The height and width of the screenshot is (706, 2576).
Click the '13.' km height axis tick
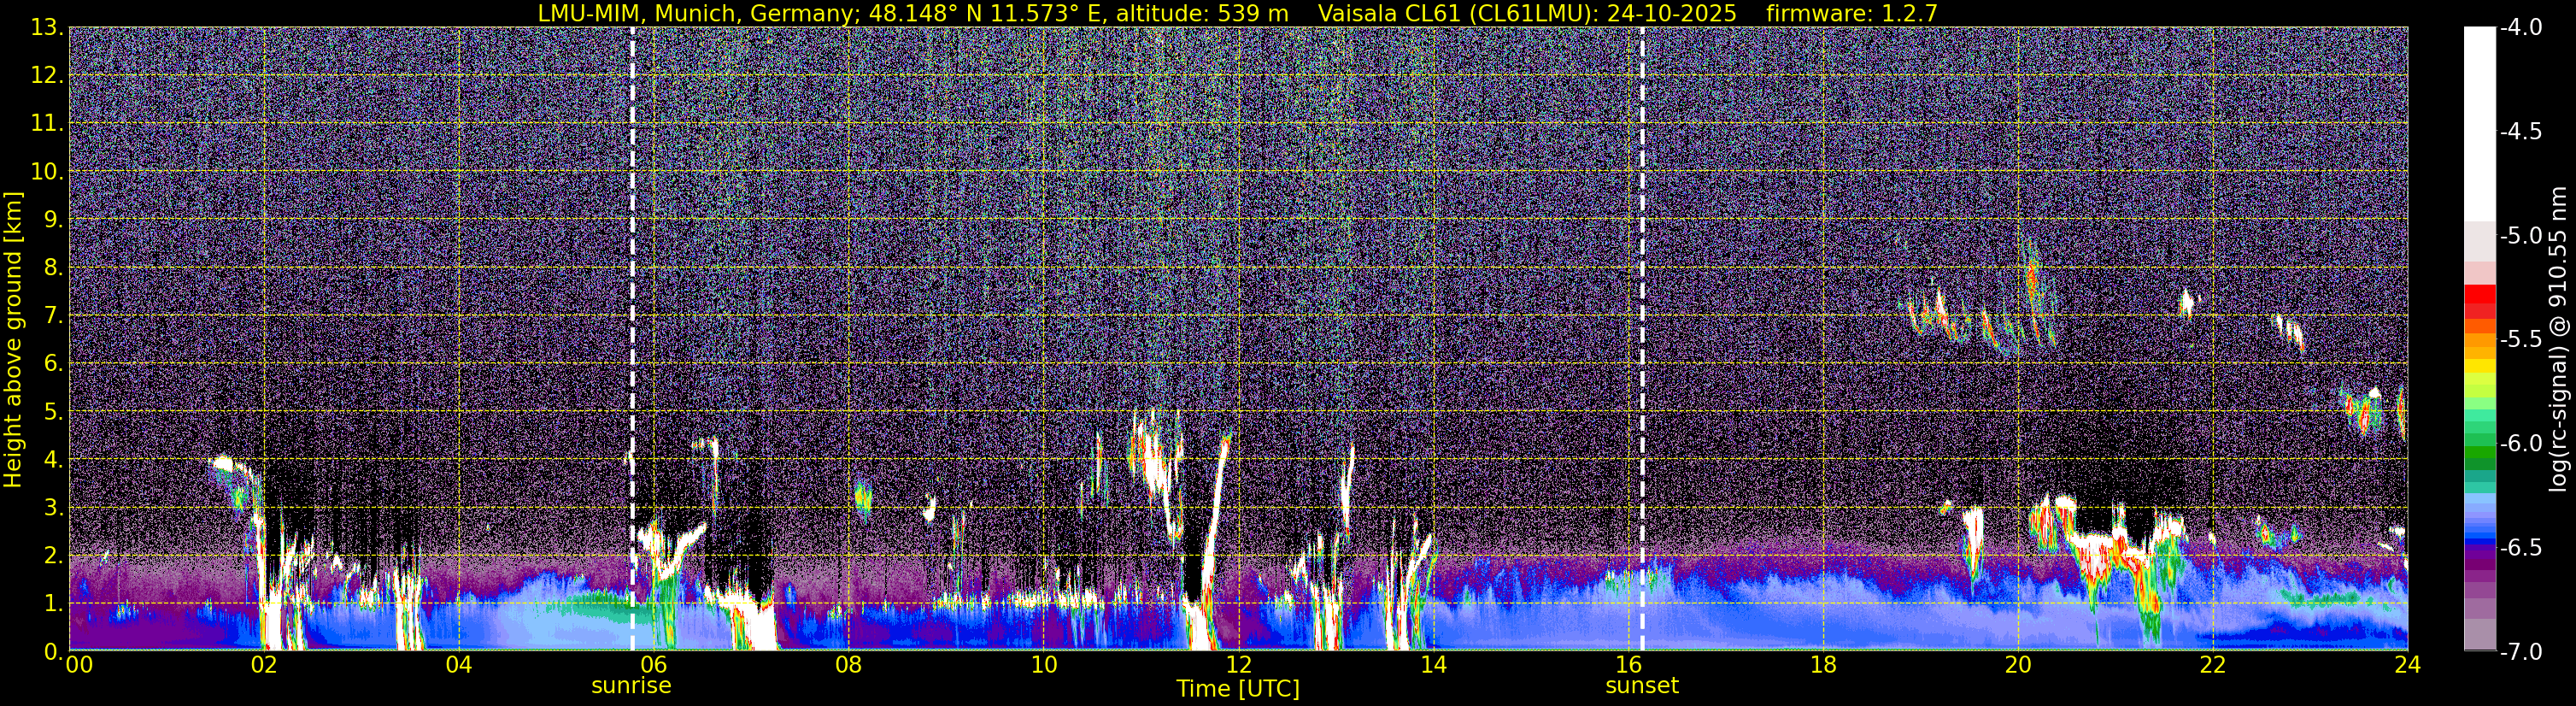(47, 27)
